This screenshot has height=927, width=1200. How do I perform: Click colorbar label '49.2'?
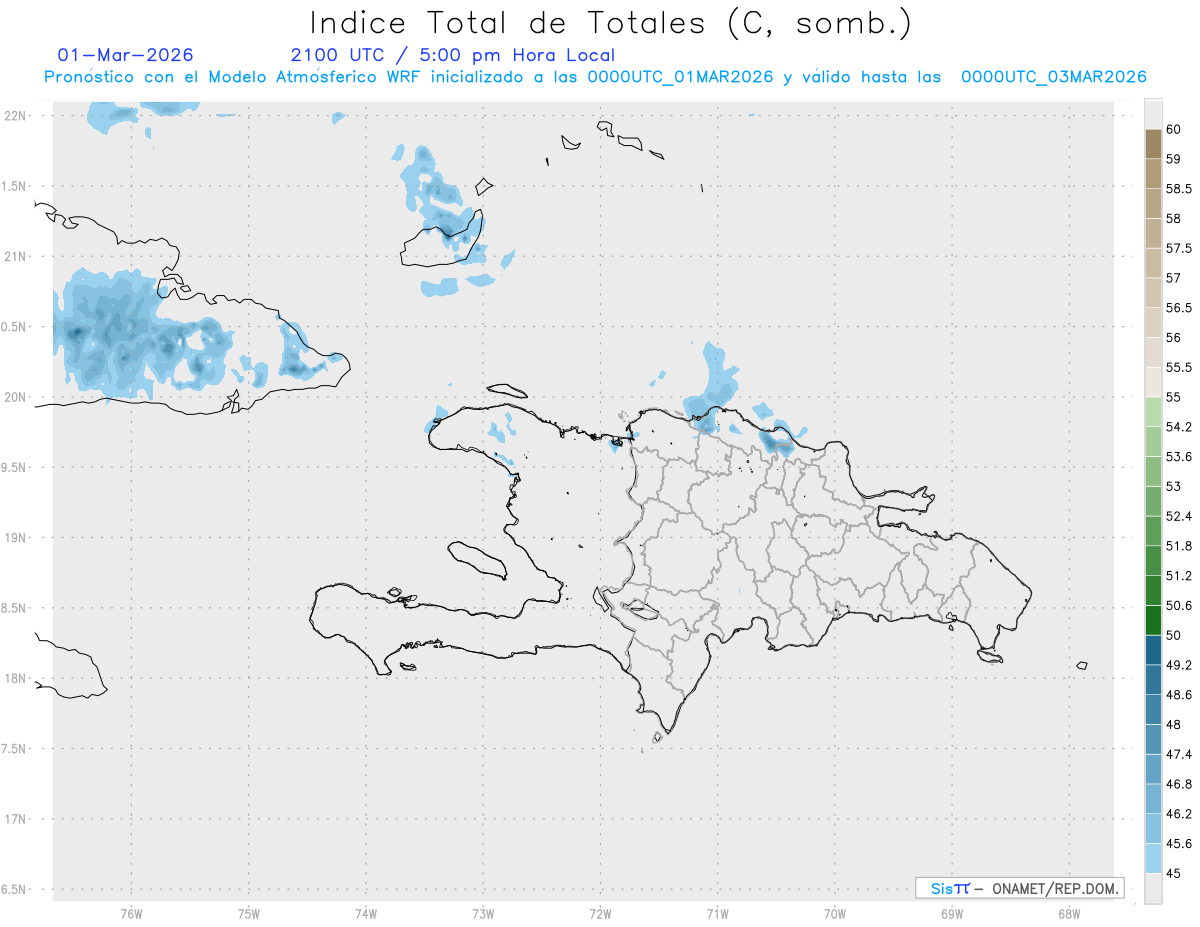point(1178,665)
